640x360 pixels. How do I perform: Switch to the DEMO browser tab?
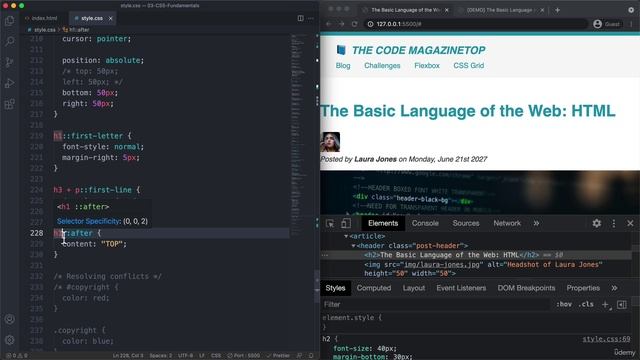(x=500, y=10)
